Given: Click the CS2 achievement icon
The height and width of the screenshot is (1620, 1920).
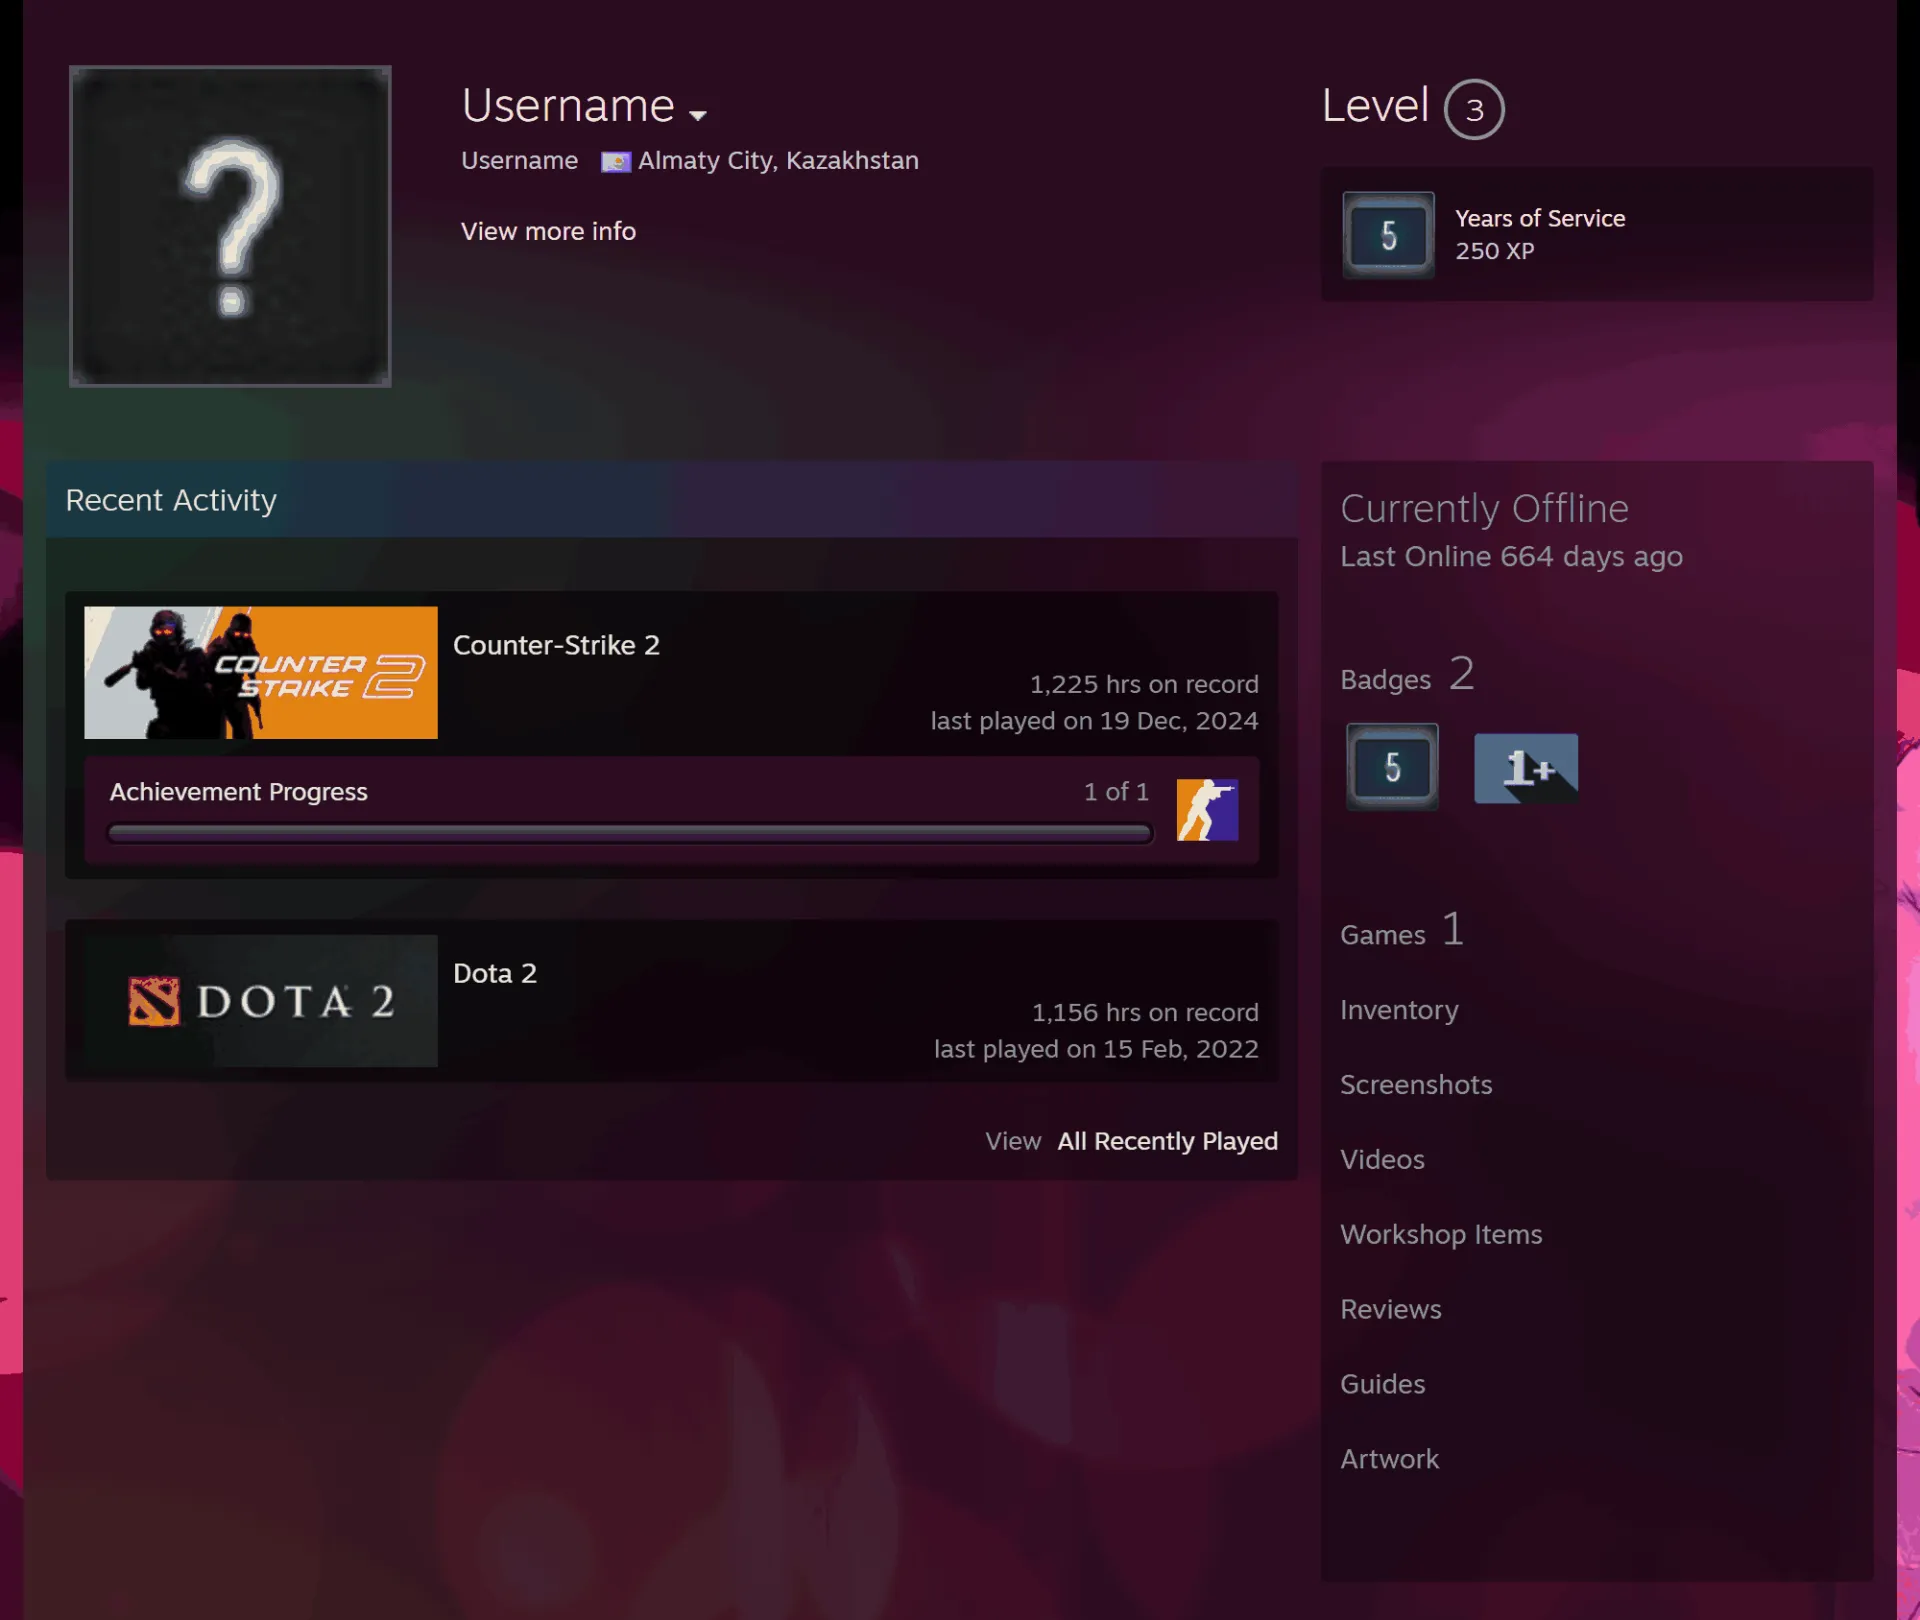Looking at the screenshot, I should coord(1207,810).
